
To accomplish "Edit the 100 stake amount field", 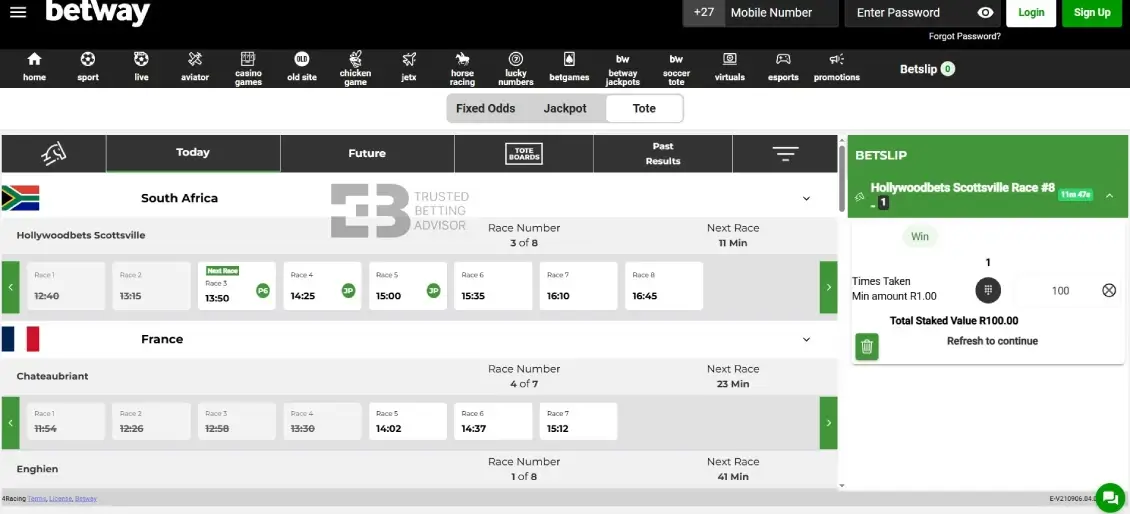I will pyautogui.click(x=1059, y=291).
